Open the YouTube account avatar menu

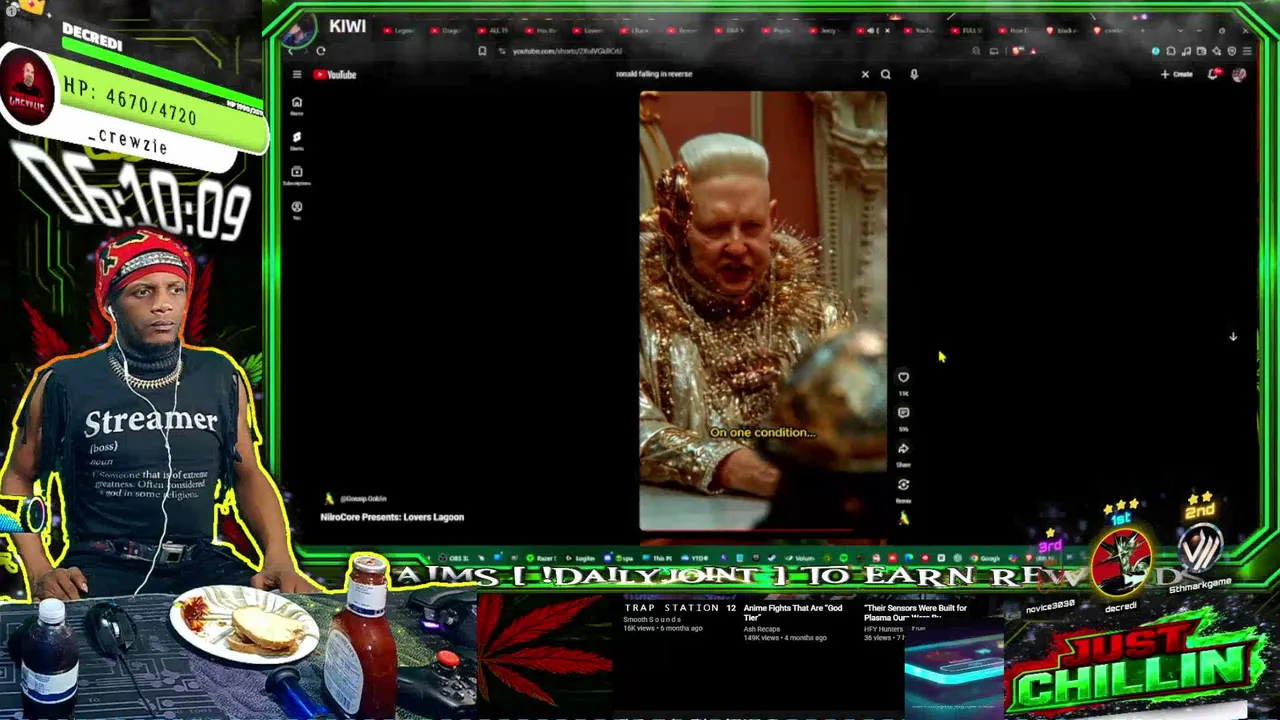(1239, 74)
